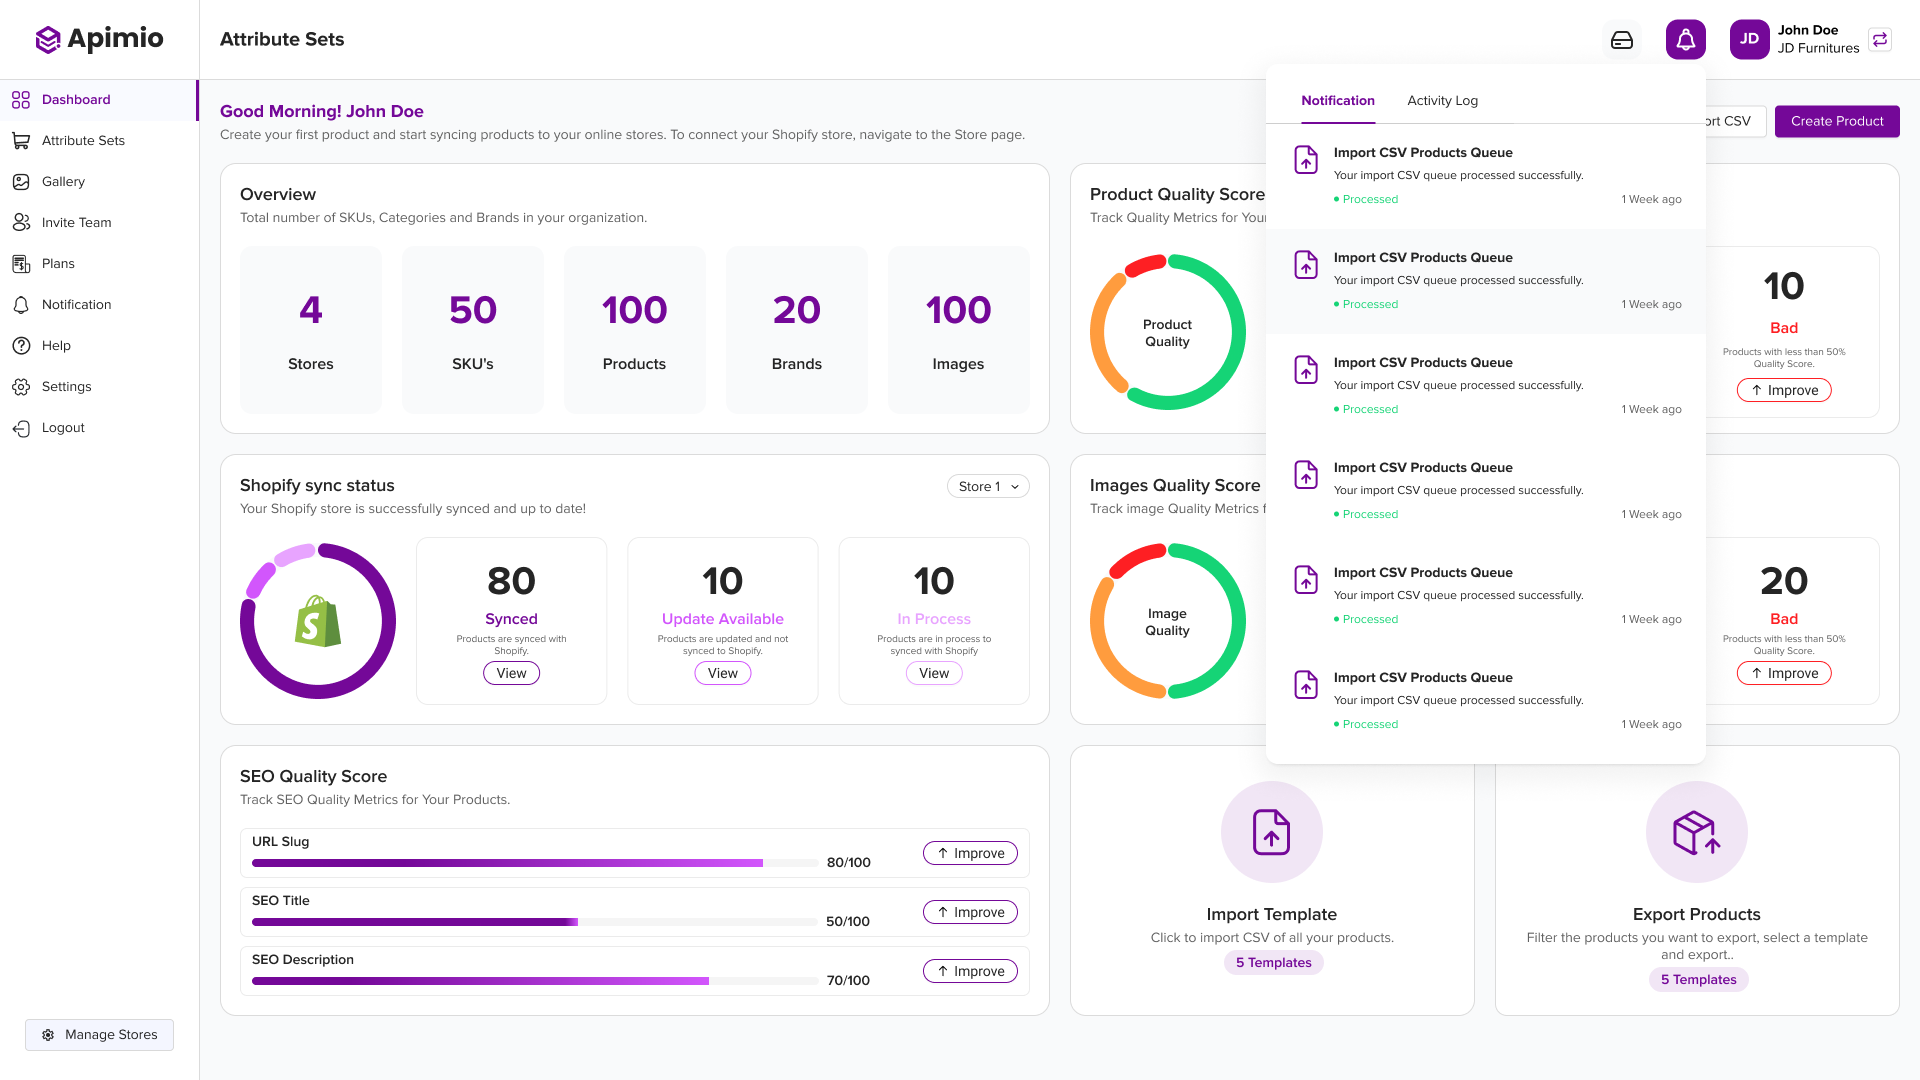This screenshot has width=1920, height=1080.
Task: Click the Logout icon in sidebar
Action: [x=21, y=428]
